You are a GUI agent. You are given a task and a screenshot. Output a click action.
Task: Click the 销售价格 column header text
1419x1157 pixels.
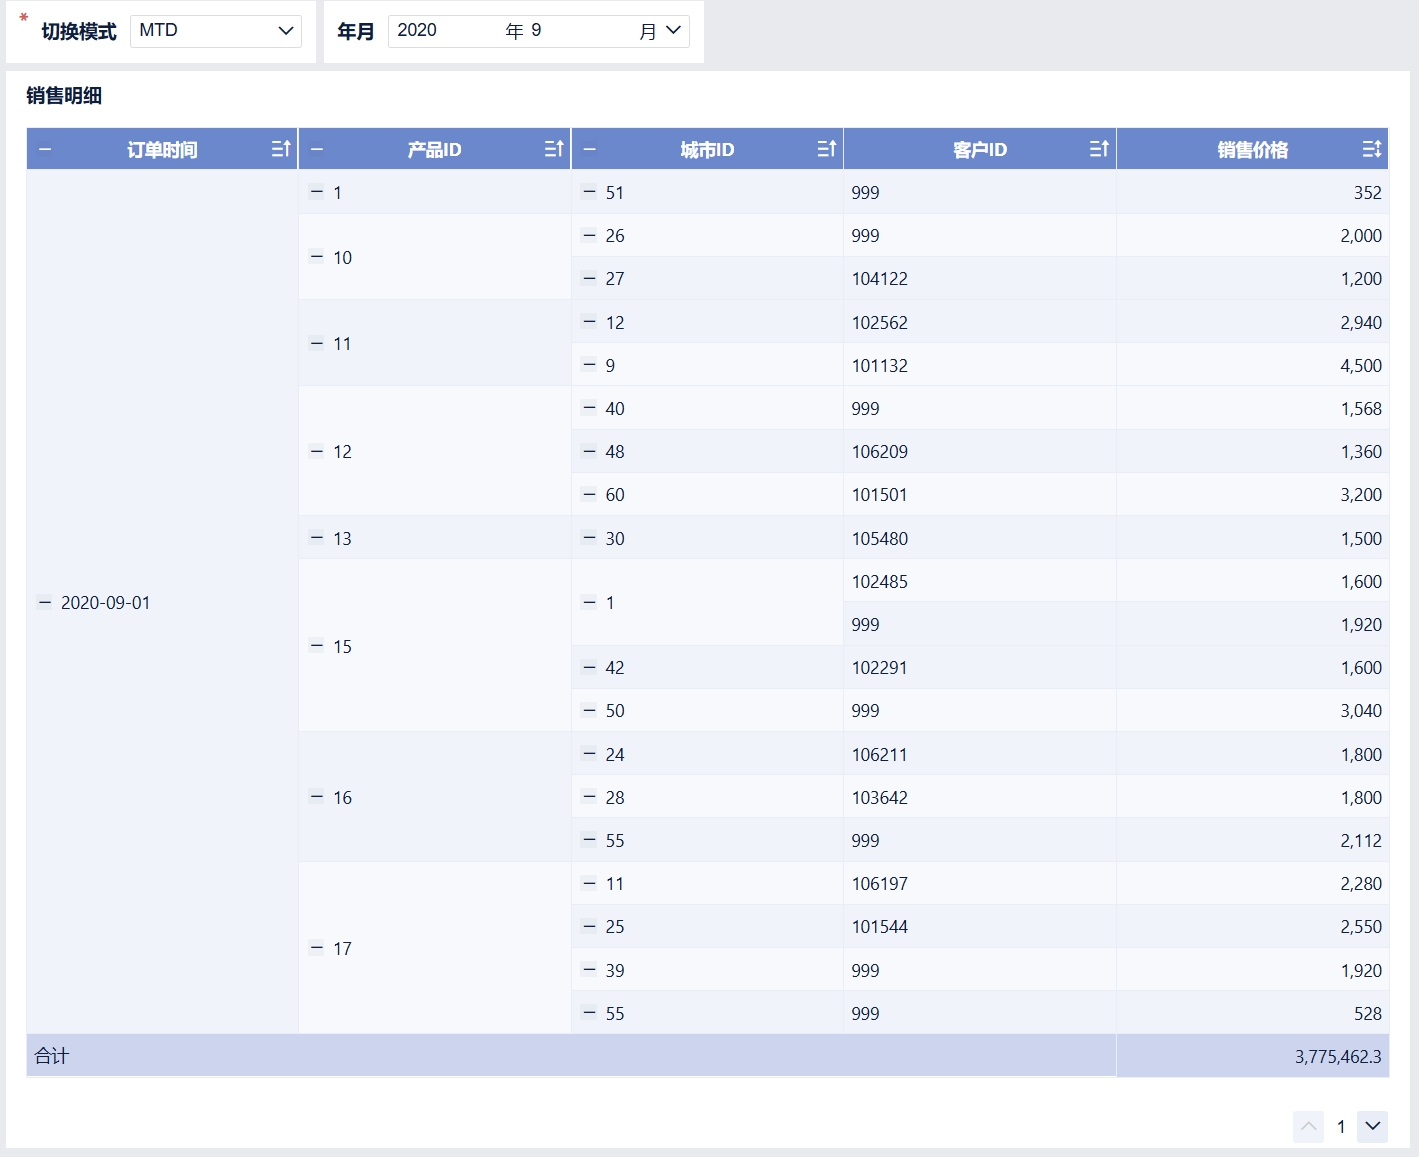pos(1253,150)
